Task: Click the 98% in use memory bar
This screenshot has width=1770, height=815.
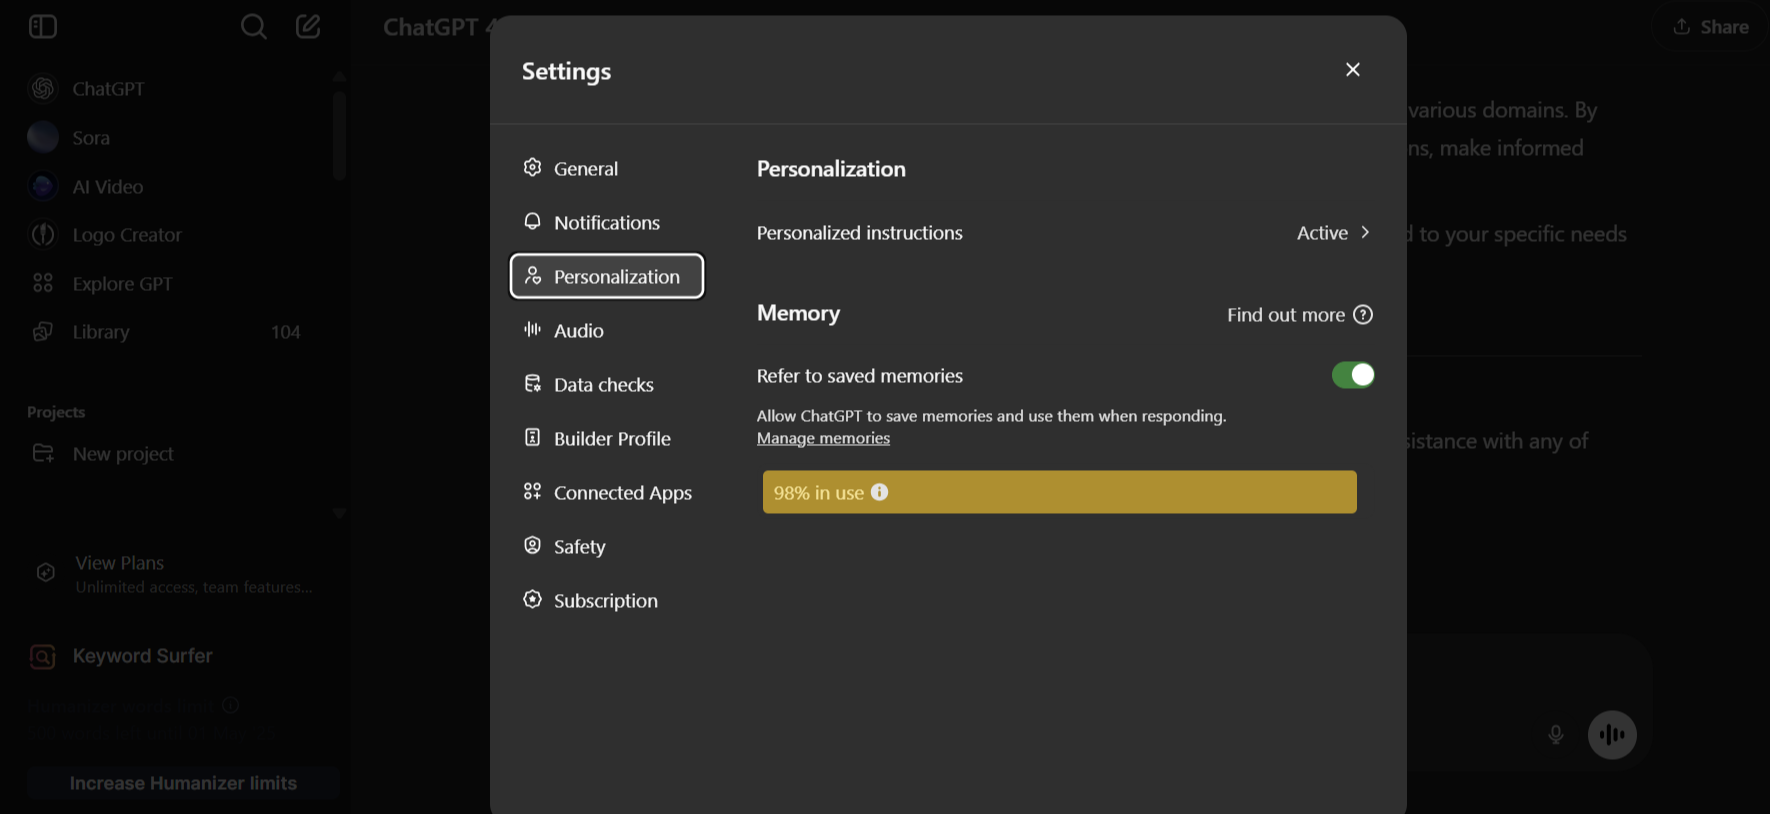Action: click(x=1060, y=492)
